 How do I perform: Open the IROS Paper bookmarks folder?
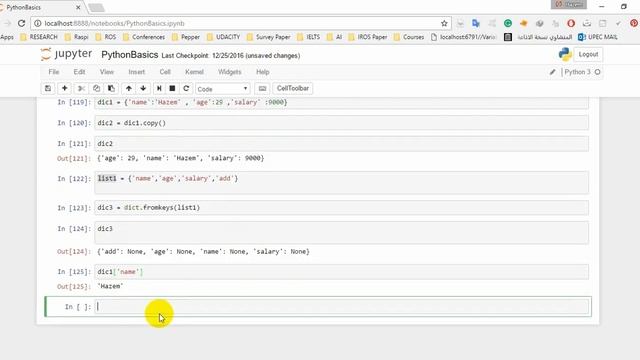point(367,37)
